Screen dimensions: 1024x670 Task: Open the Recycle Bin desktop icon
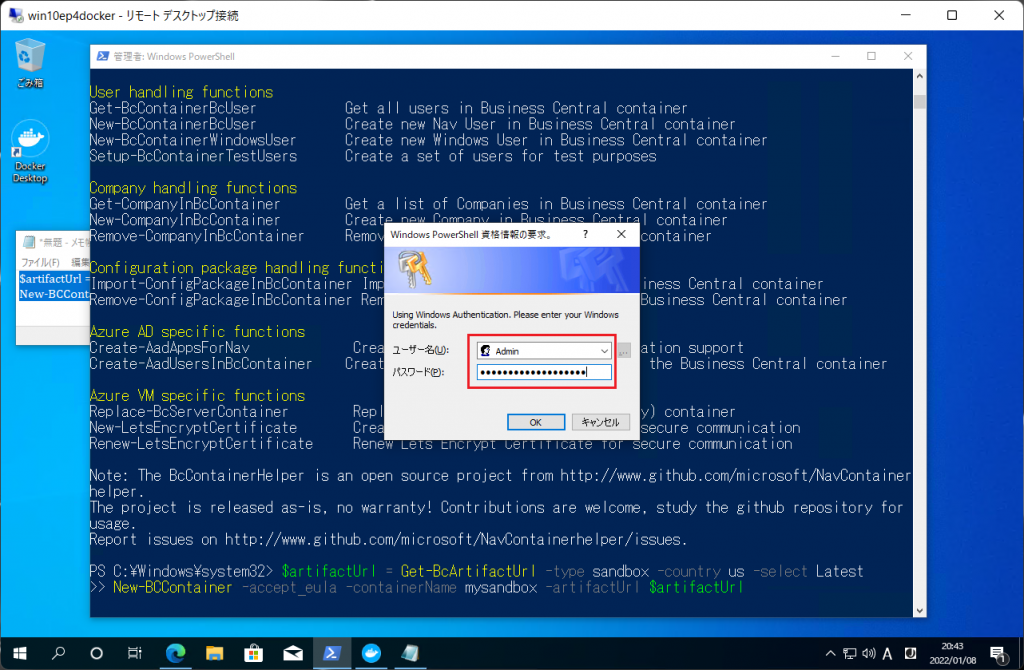pyautogui.click(x=30, y=63)
